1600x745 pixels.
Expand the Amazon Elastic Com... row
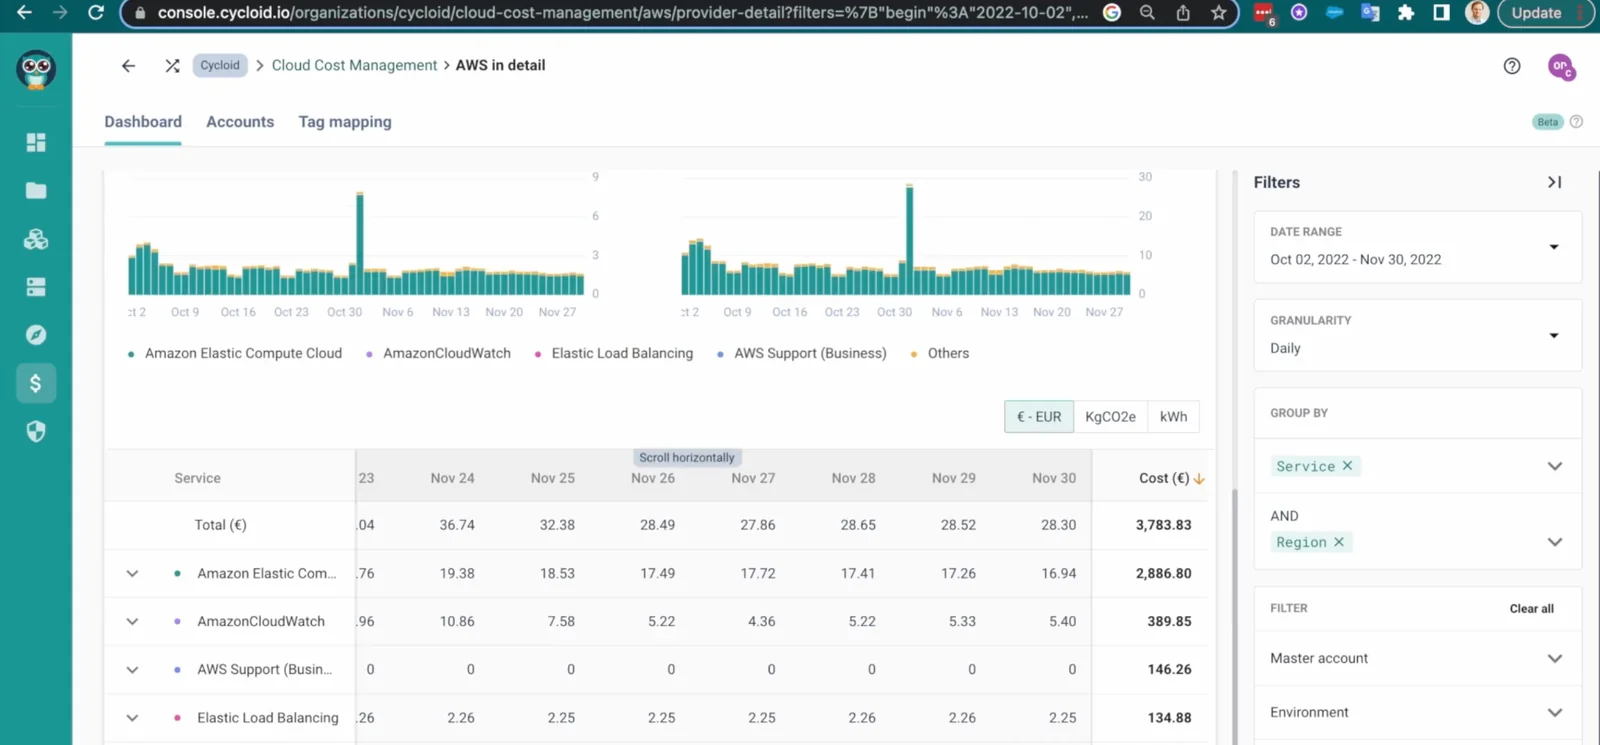point(132,574)
